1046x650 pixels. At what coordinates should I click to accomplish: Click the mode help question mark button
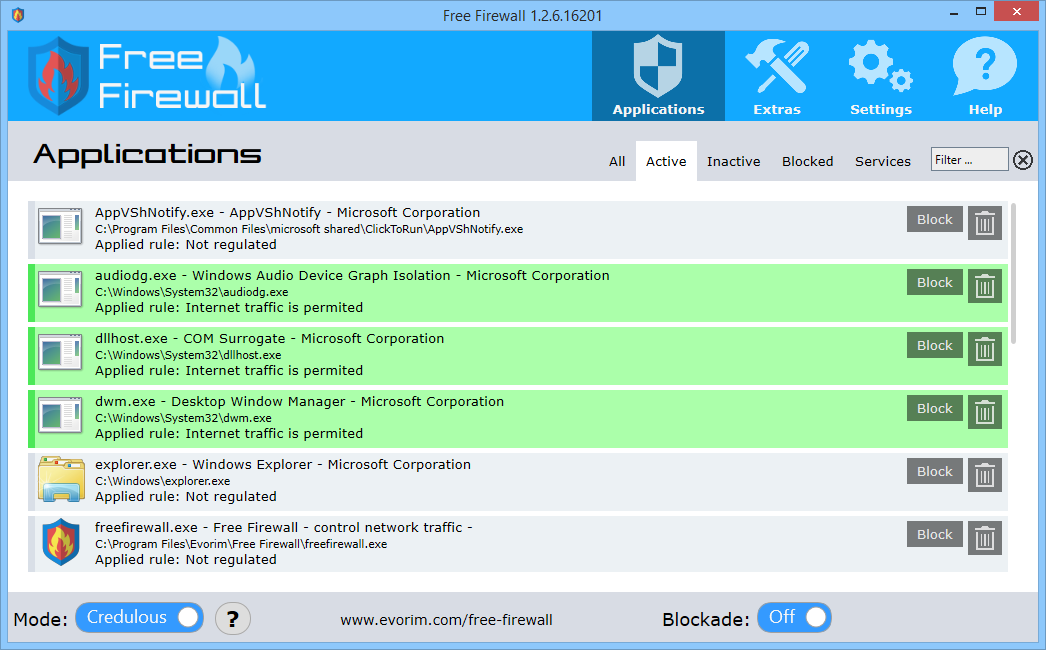pos(233,618)
